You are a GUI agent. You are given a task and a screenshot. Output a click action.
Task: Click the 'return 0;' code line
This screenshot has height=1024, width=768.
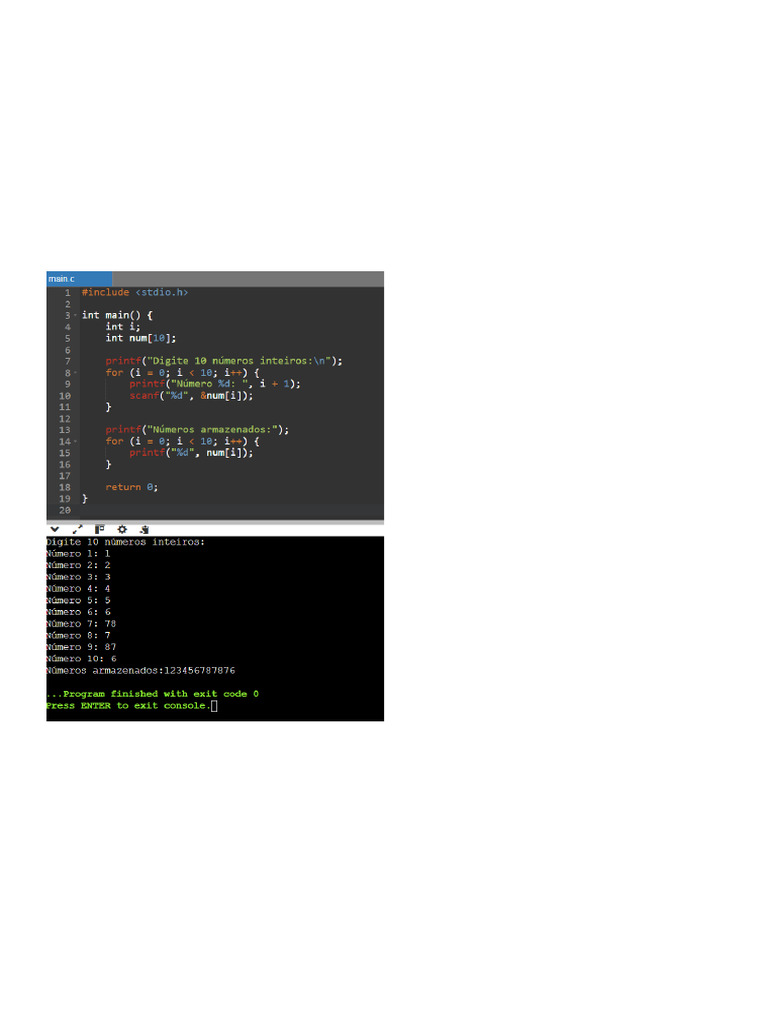pos(131,487)
